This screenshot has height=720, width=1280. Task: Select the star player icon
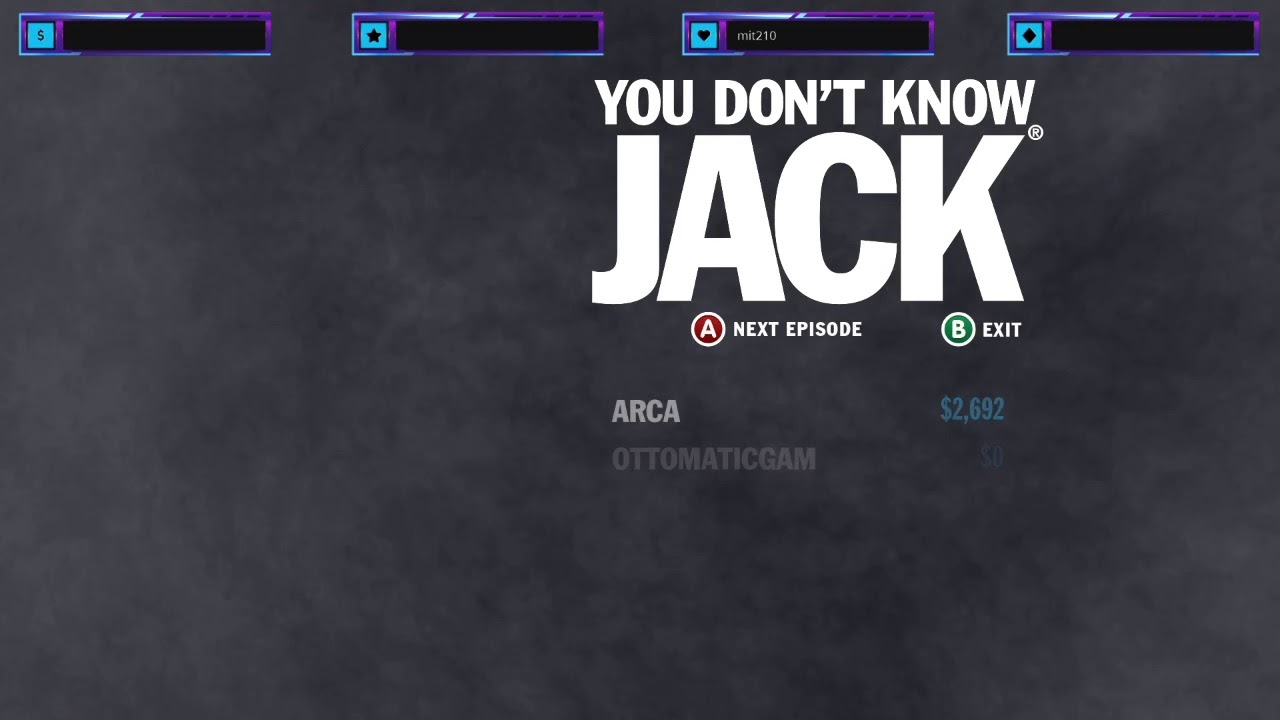[374, 35]
